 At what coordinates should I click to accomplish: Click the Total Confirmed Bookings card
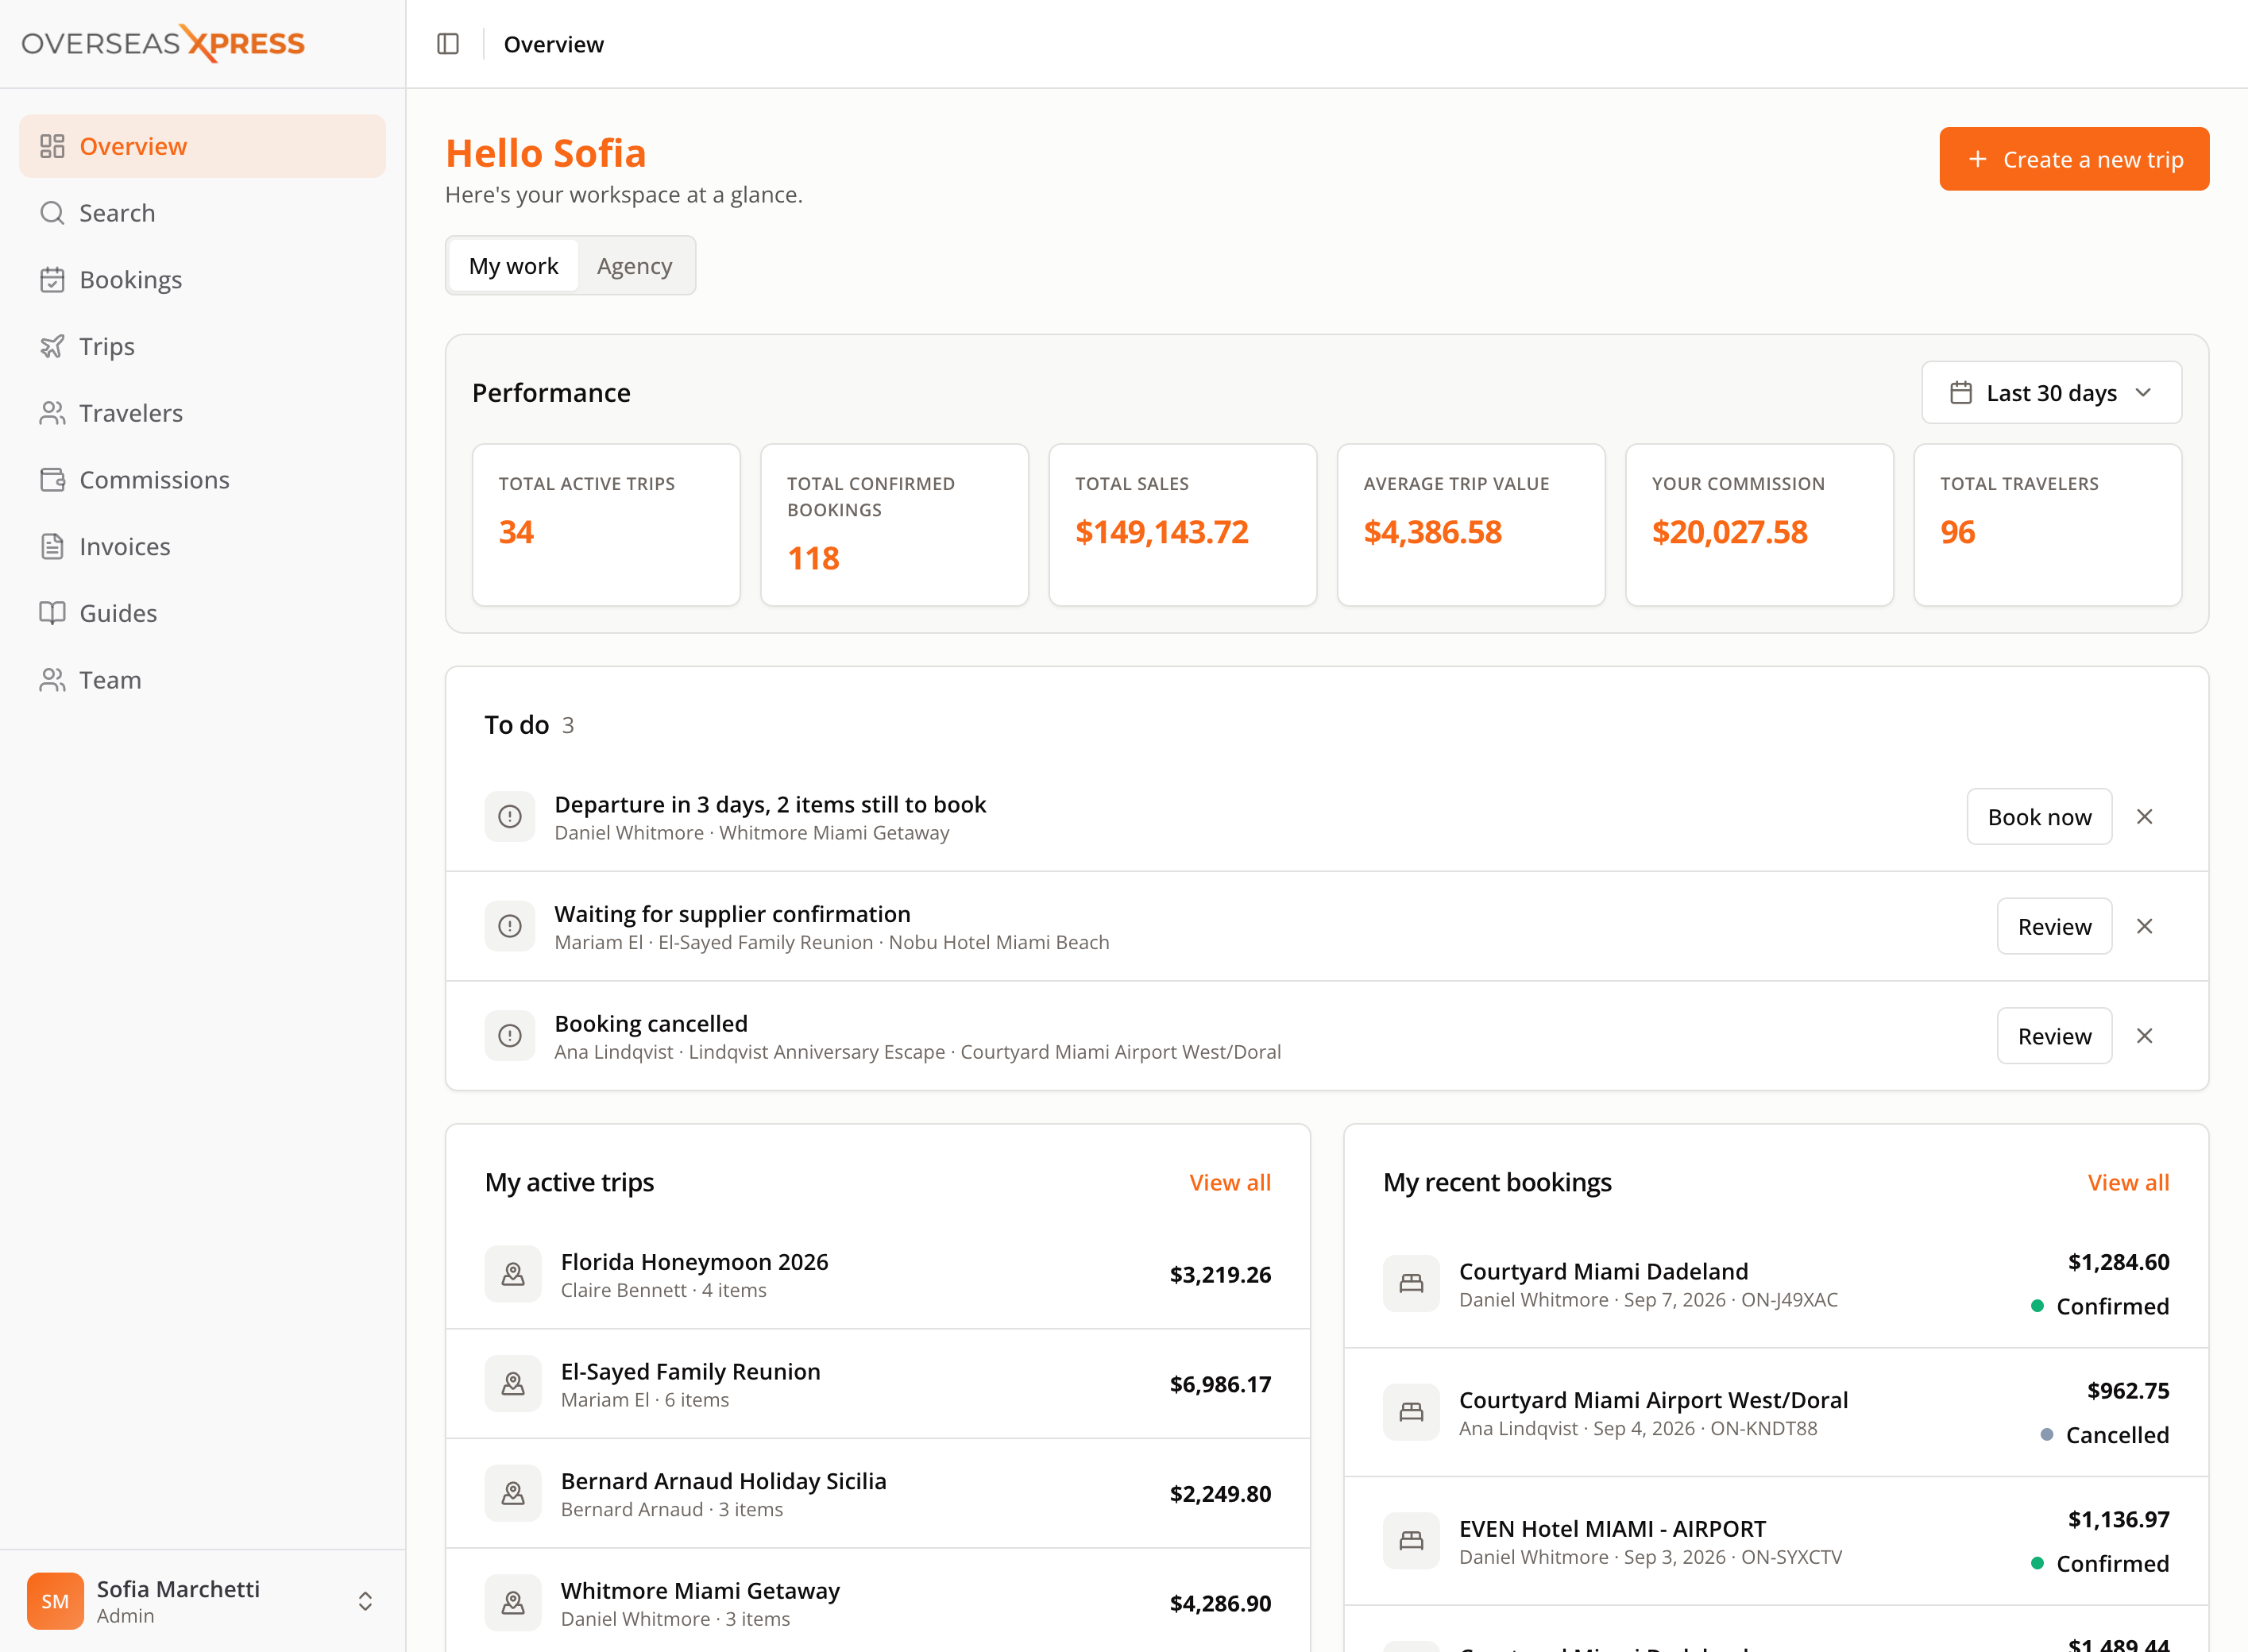pos(894,525)
